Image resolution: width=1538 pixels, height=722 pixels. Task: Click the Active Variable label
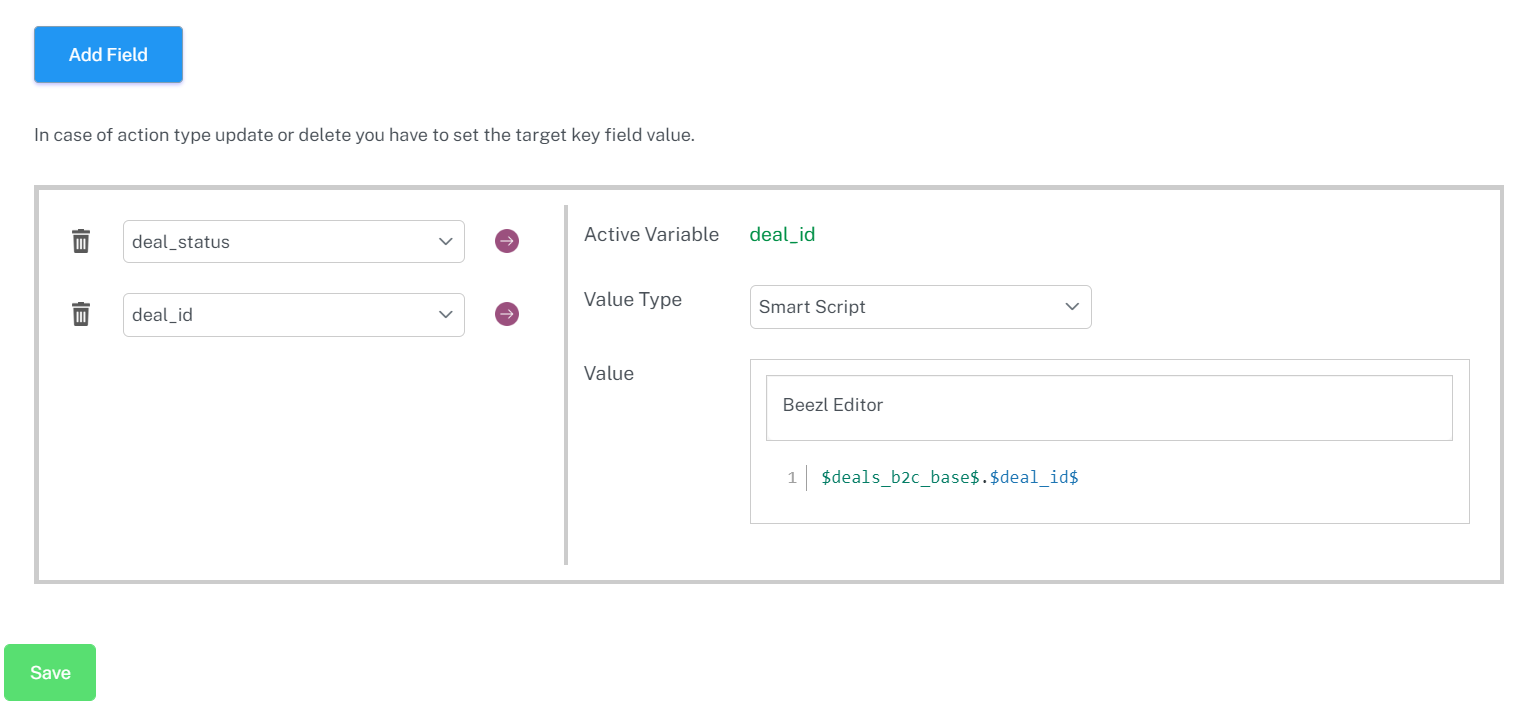[x=651, y=235]
